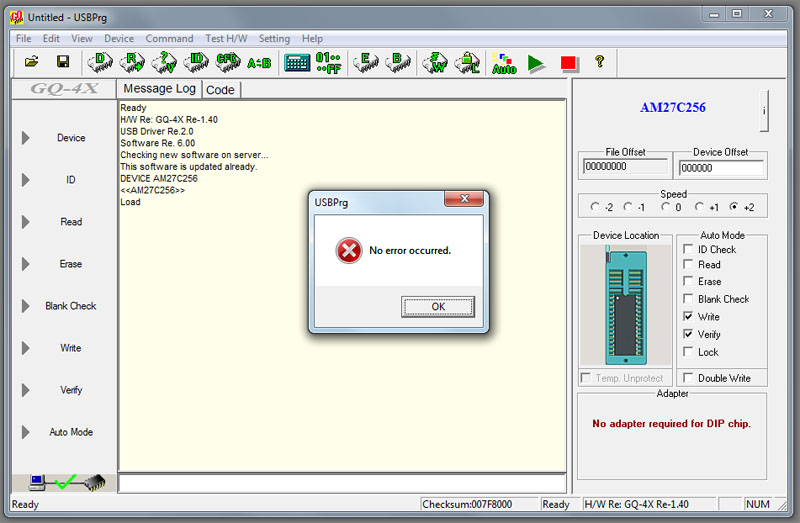800x523 pixels.
Task: Expand the Erase sidebar arrow
Action: click(26, 264)
